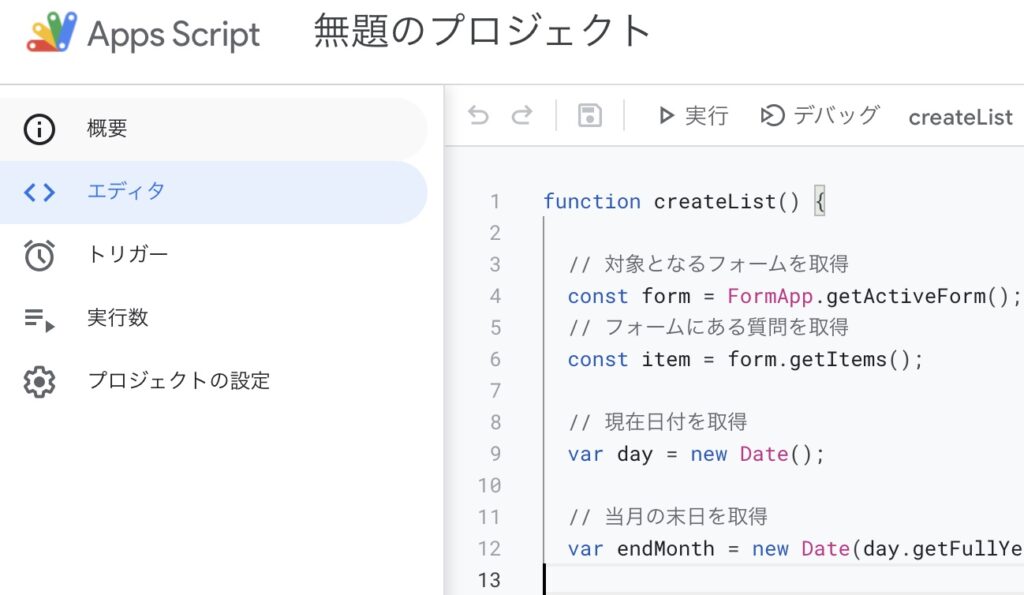Select the エディタ code brackets icon
1024x595 pixels.
[39, 192]
